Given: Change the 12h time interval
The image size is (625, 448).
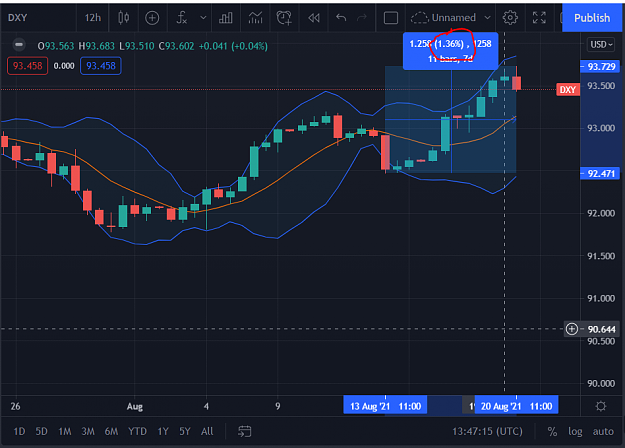Looking at the screenshot, I should pos(92,18).
